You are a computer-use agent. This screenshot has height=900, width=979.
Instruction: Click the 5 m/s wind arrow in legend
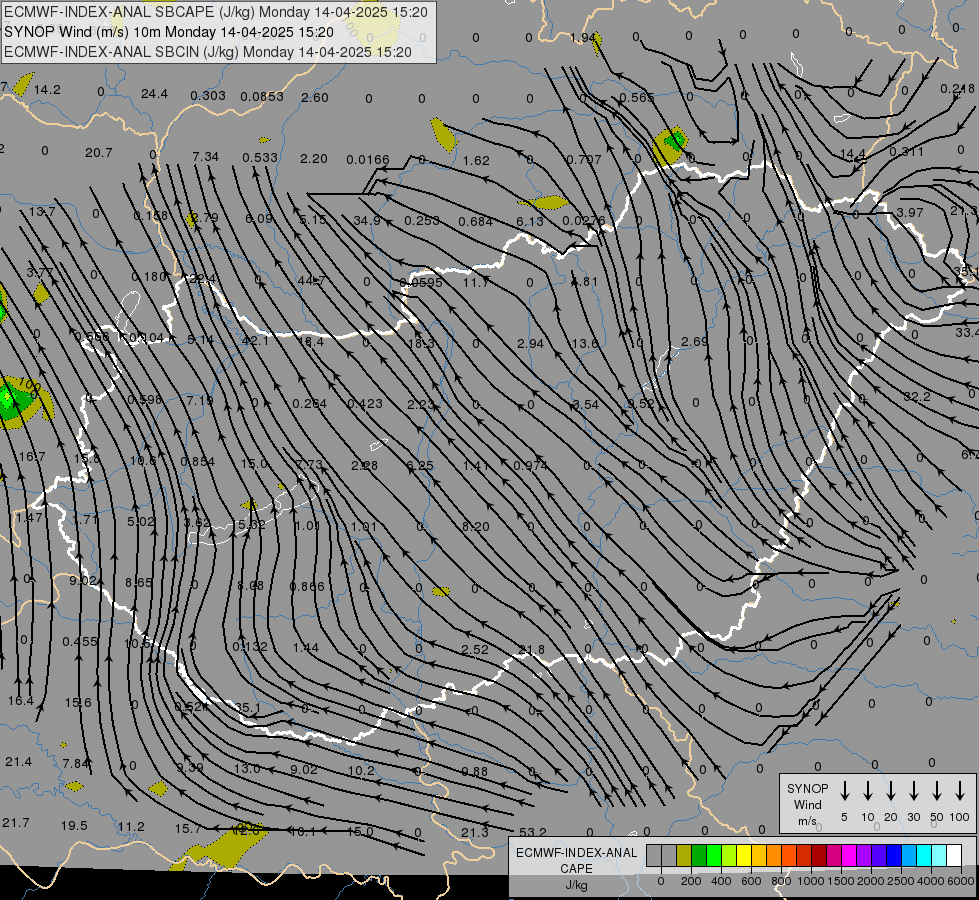click(844, 791)
